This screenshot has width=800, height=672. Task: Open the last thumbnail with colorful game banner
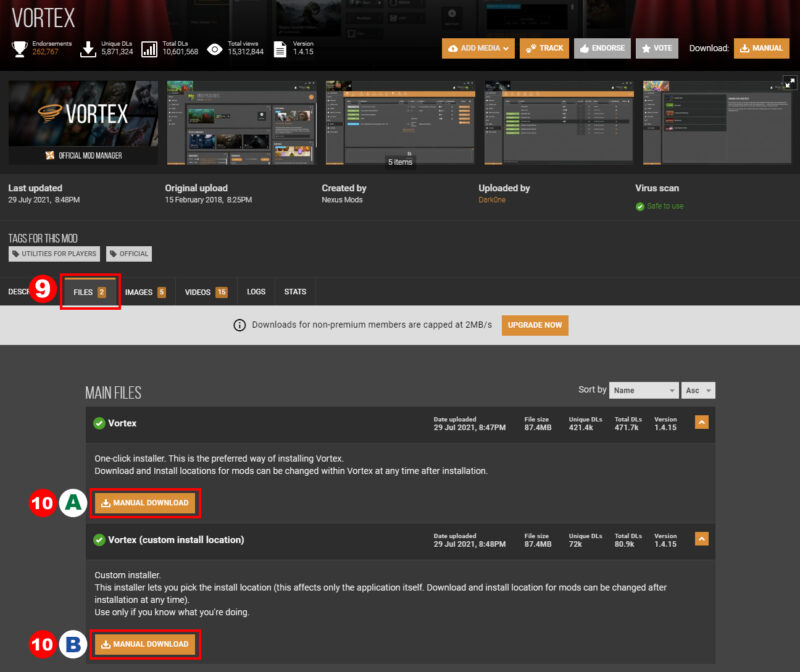pos(718,122)
